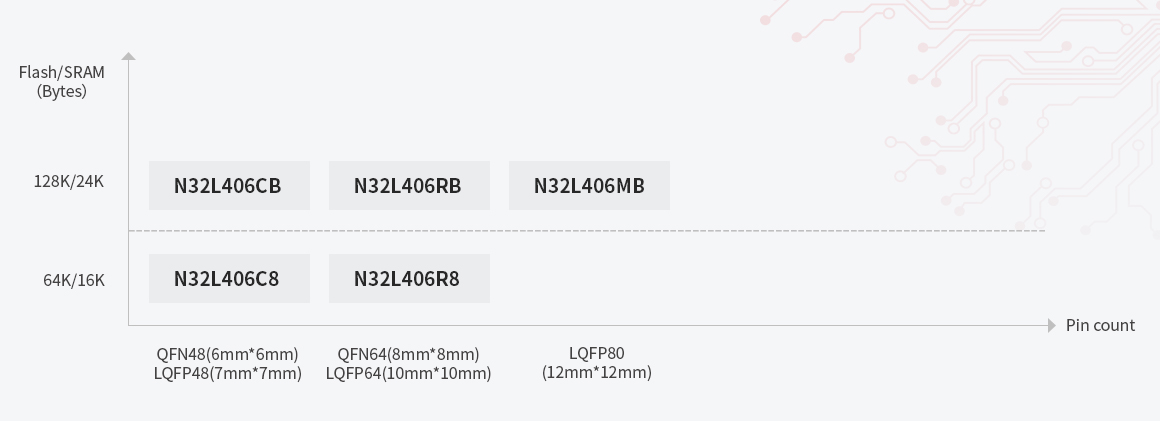Click the LQFP80 package label

596,353
